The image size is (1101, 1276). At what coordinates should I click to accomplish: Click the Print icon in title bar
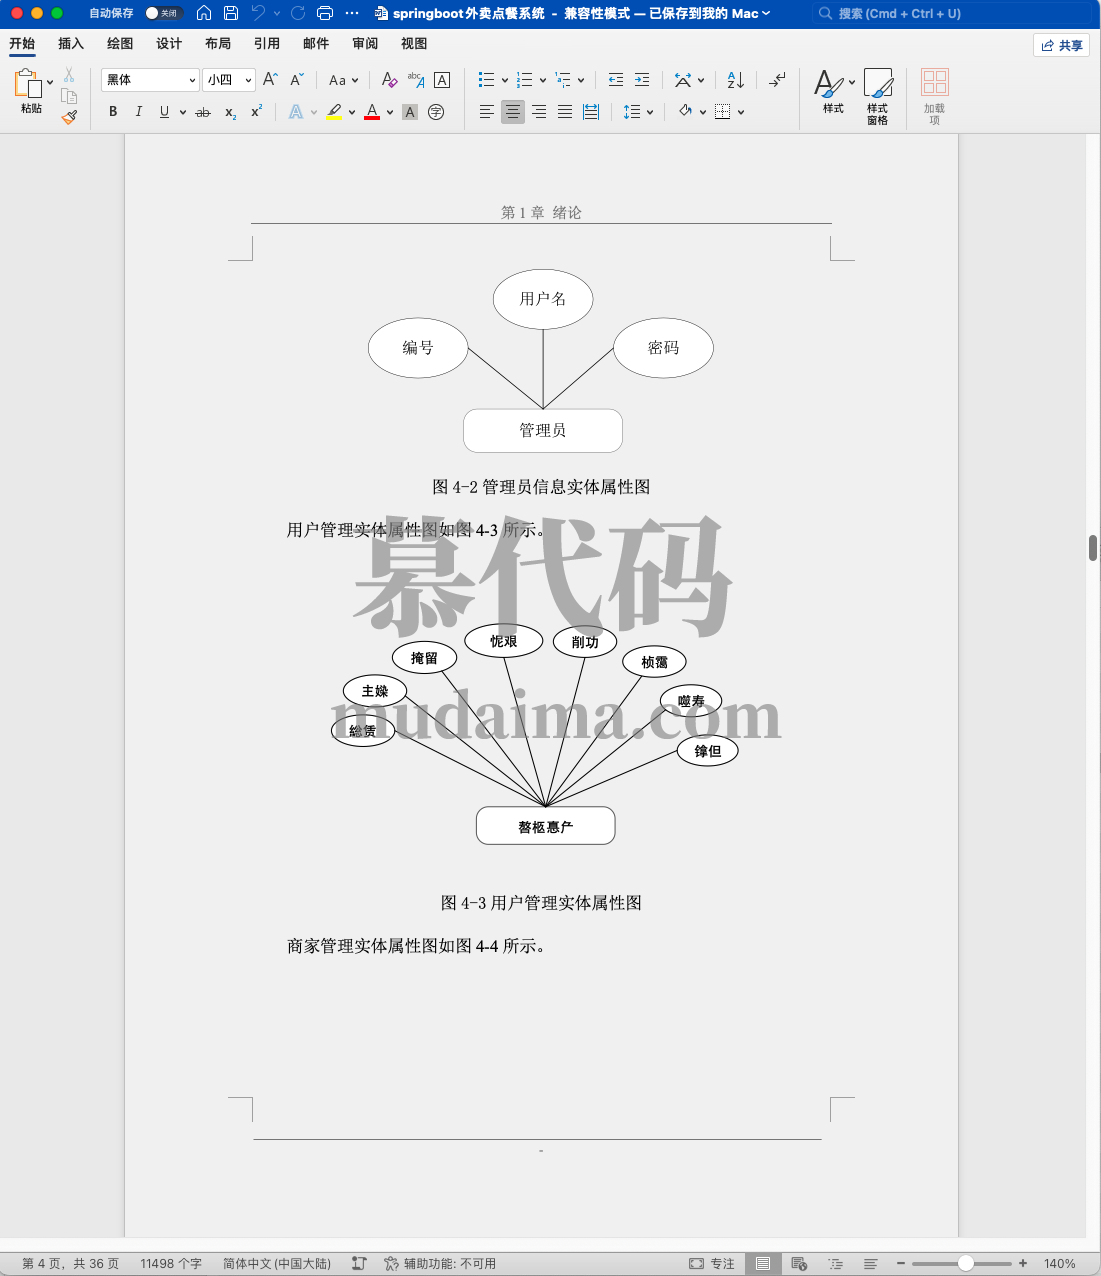point(324,13)
